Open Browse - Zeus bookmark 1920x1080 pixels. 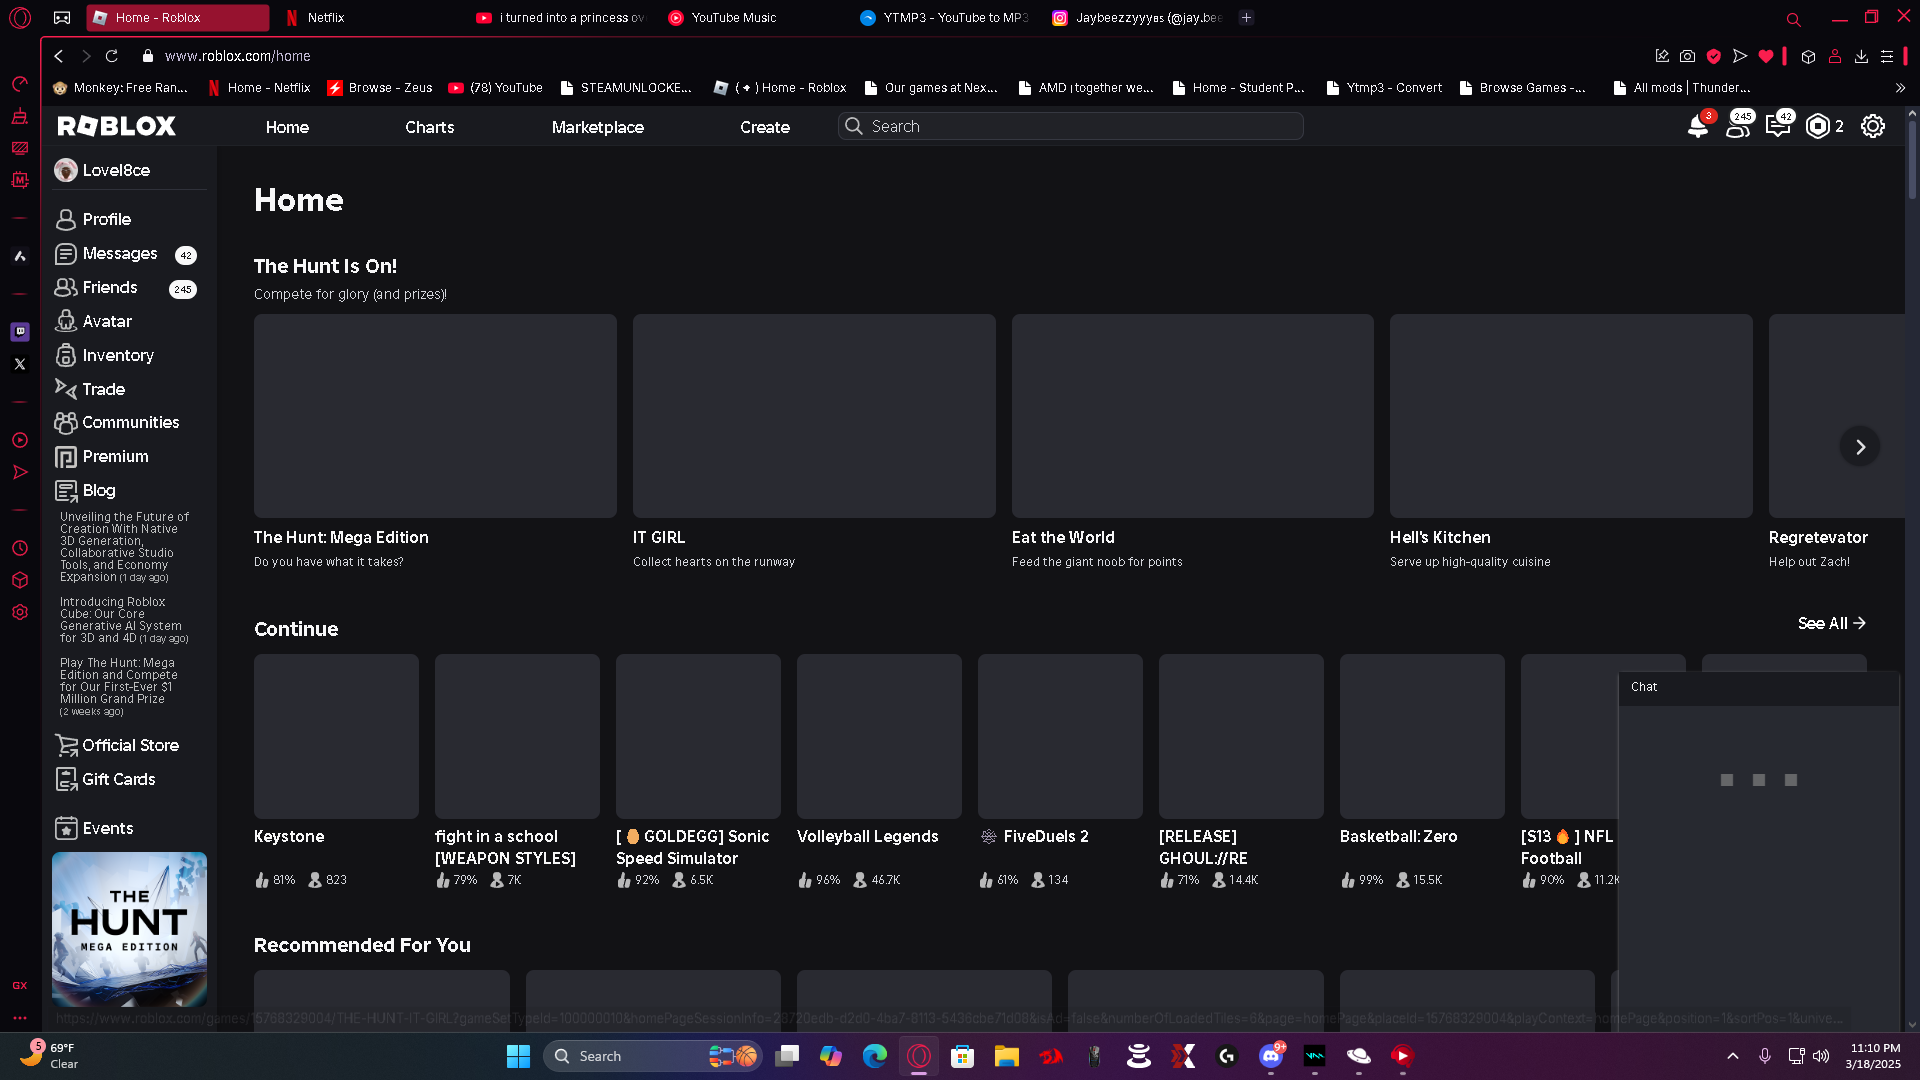380,88
